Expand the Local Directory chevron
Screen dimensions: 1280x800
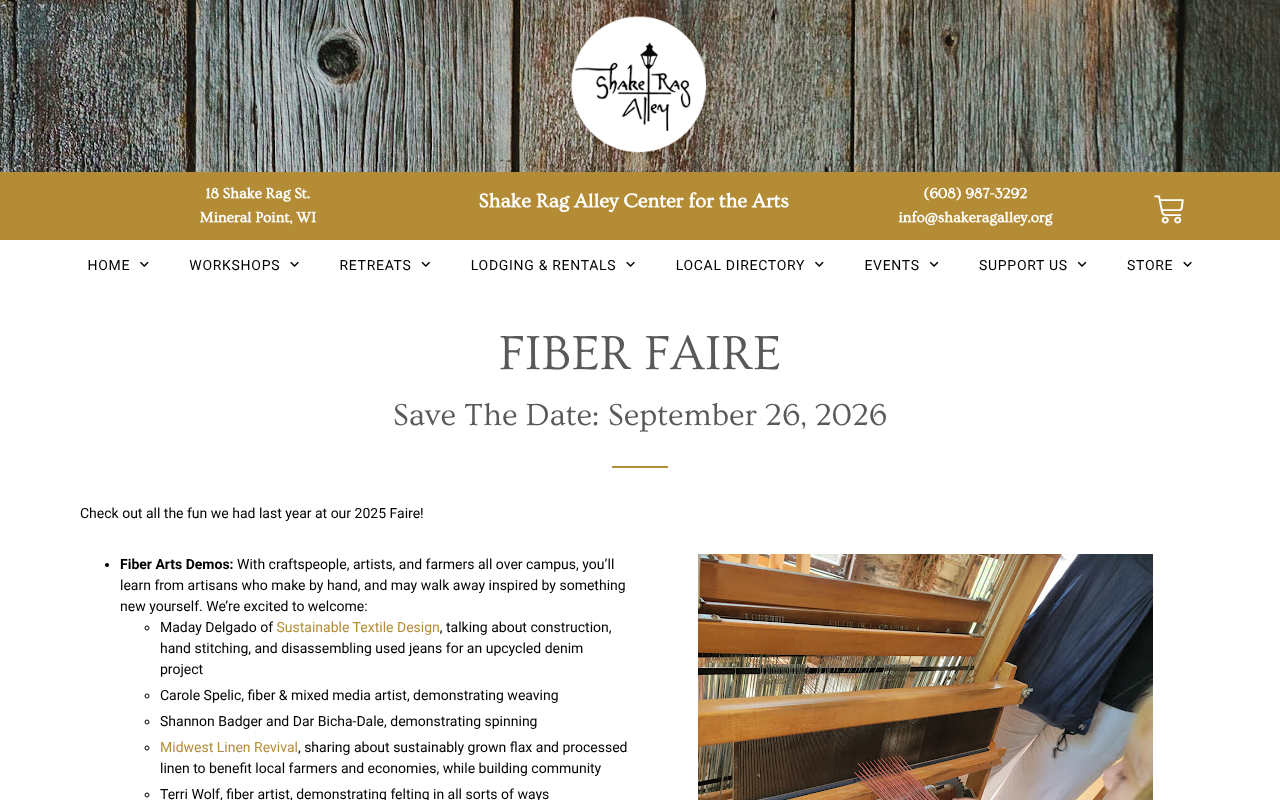pos(820,265)
